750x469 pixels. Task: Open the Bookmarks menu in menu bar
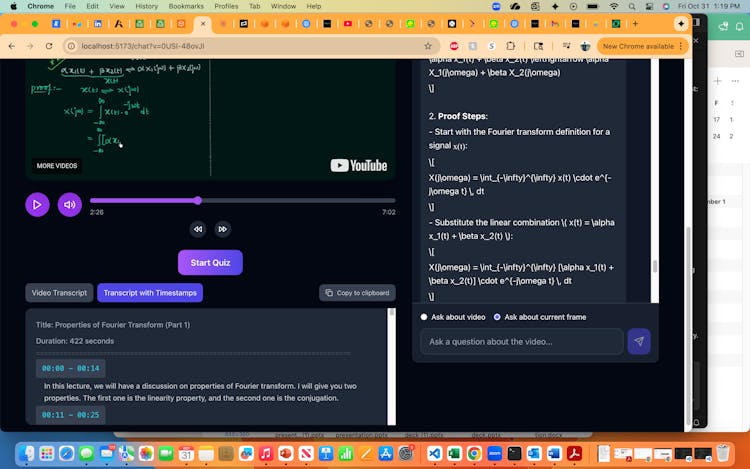[x=186, y=6]
